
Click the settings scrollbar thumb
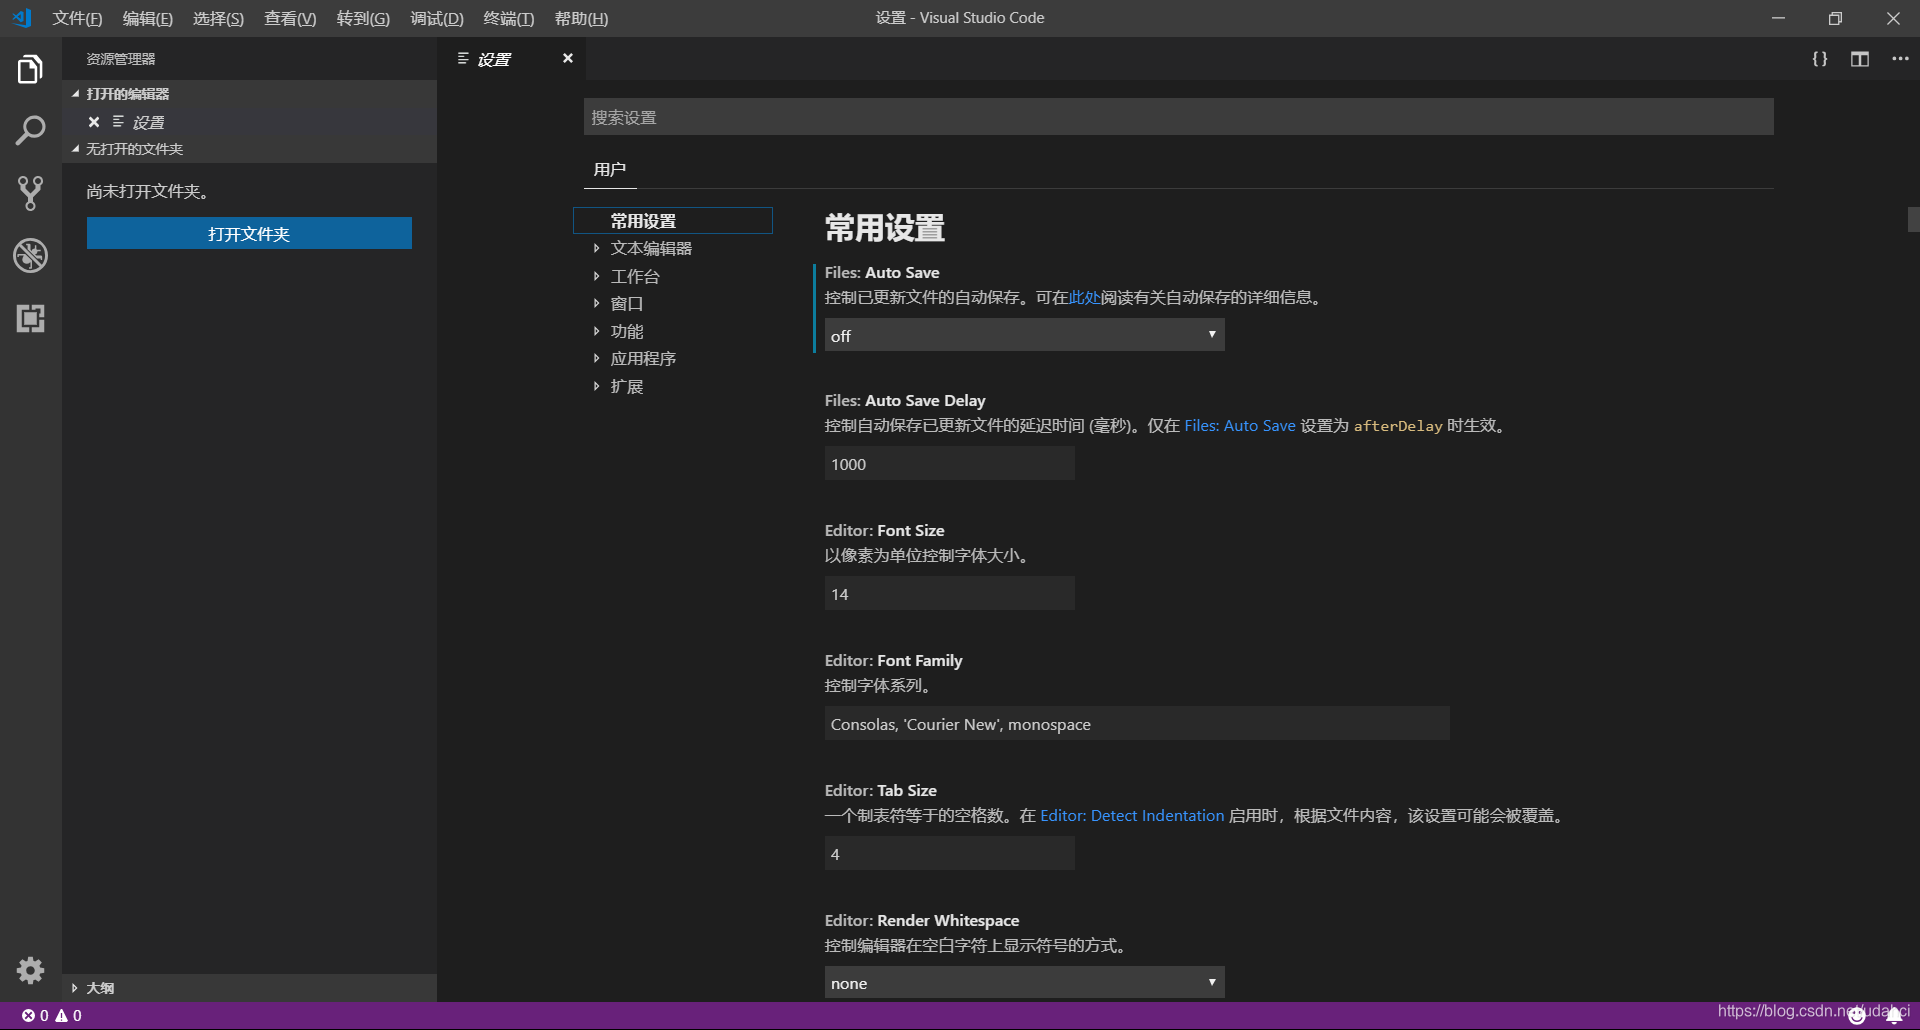(x=1913, y=219)
